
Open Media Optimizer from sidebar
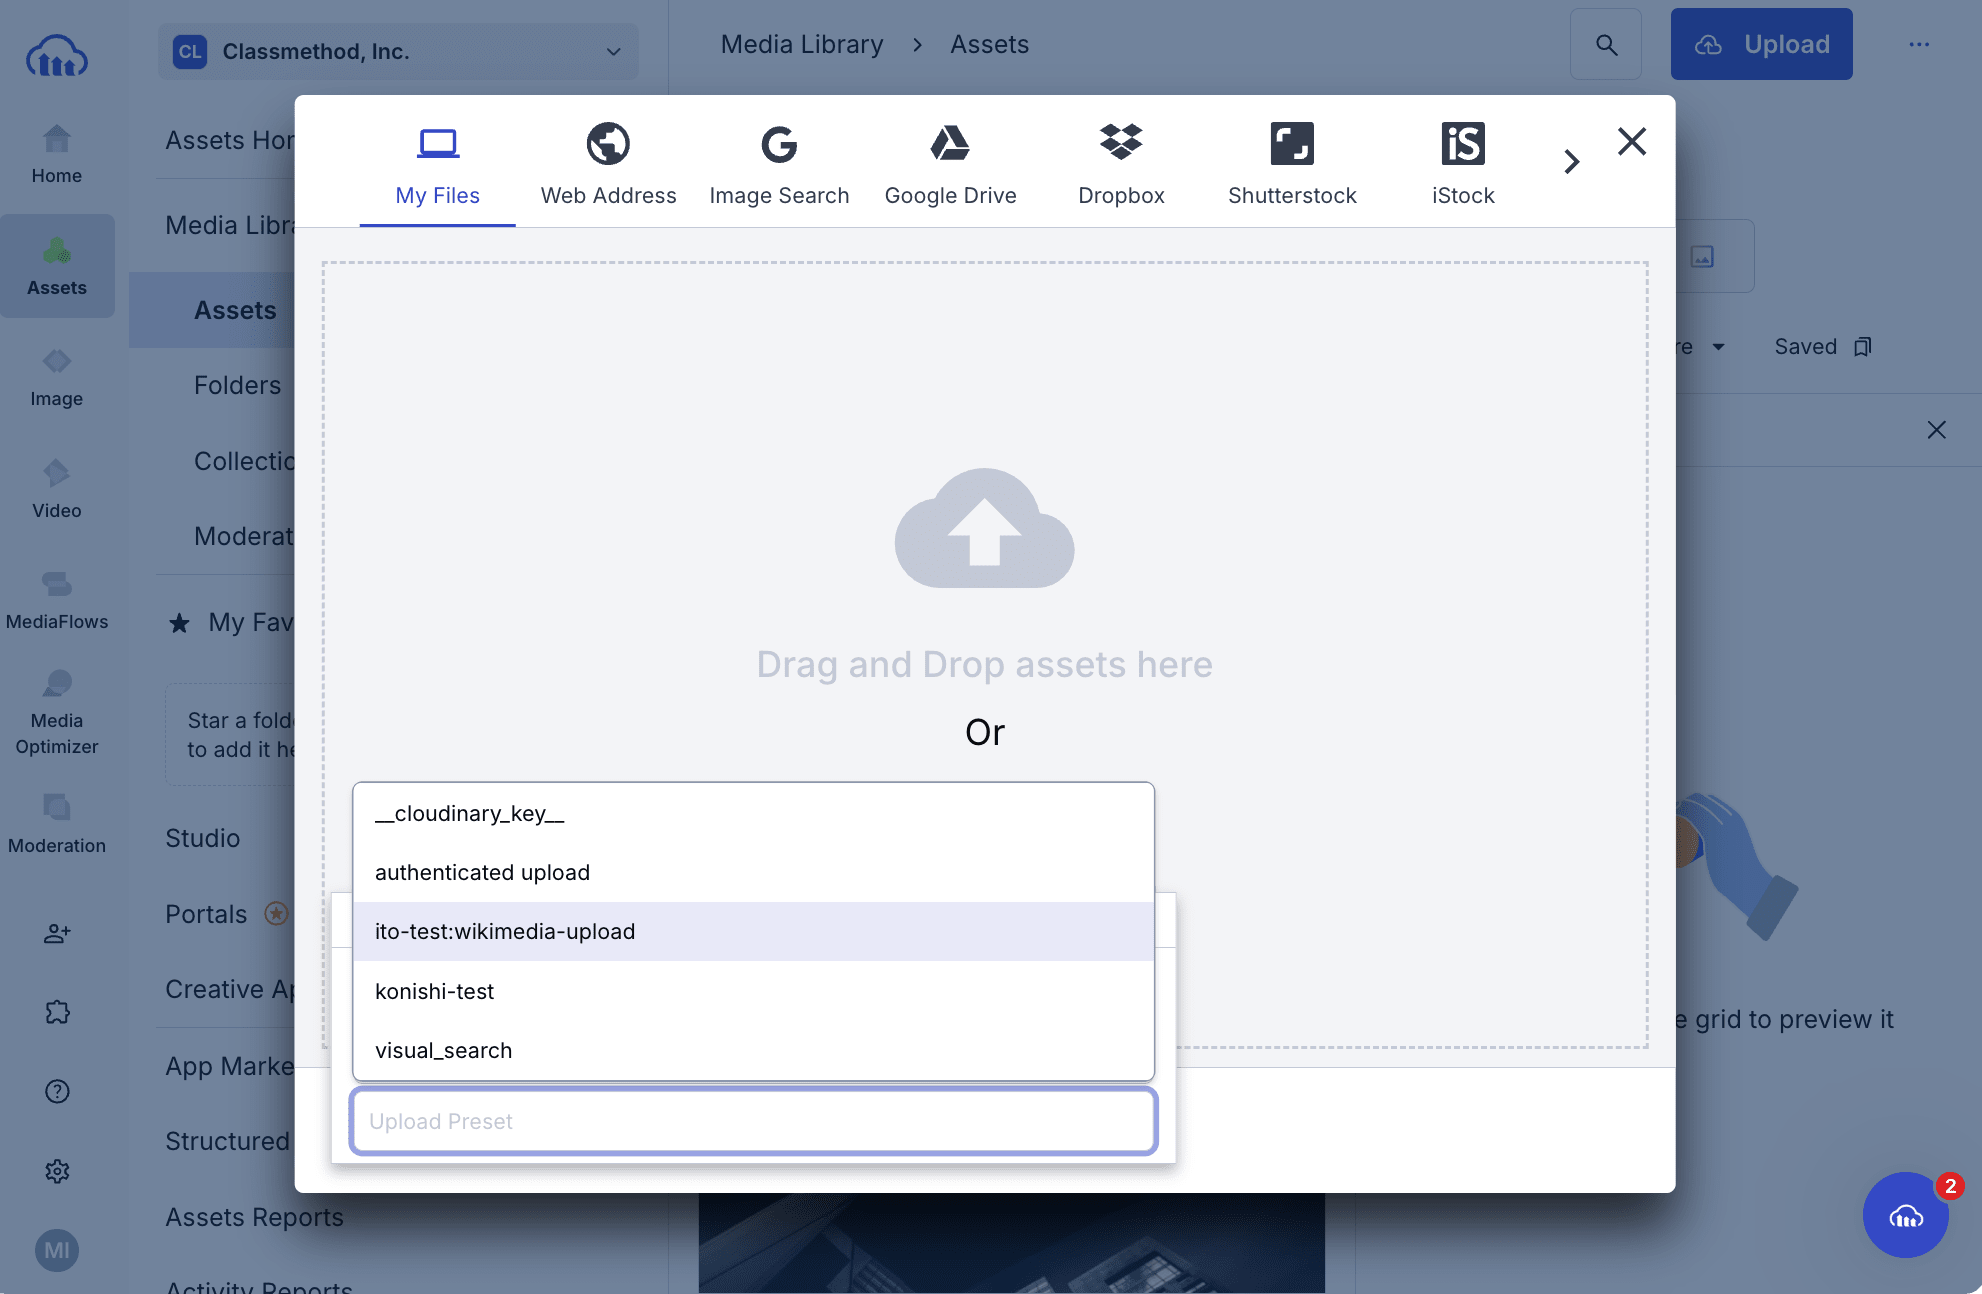click(57, 713)
